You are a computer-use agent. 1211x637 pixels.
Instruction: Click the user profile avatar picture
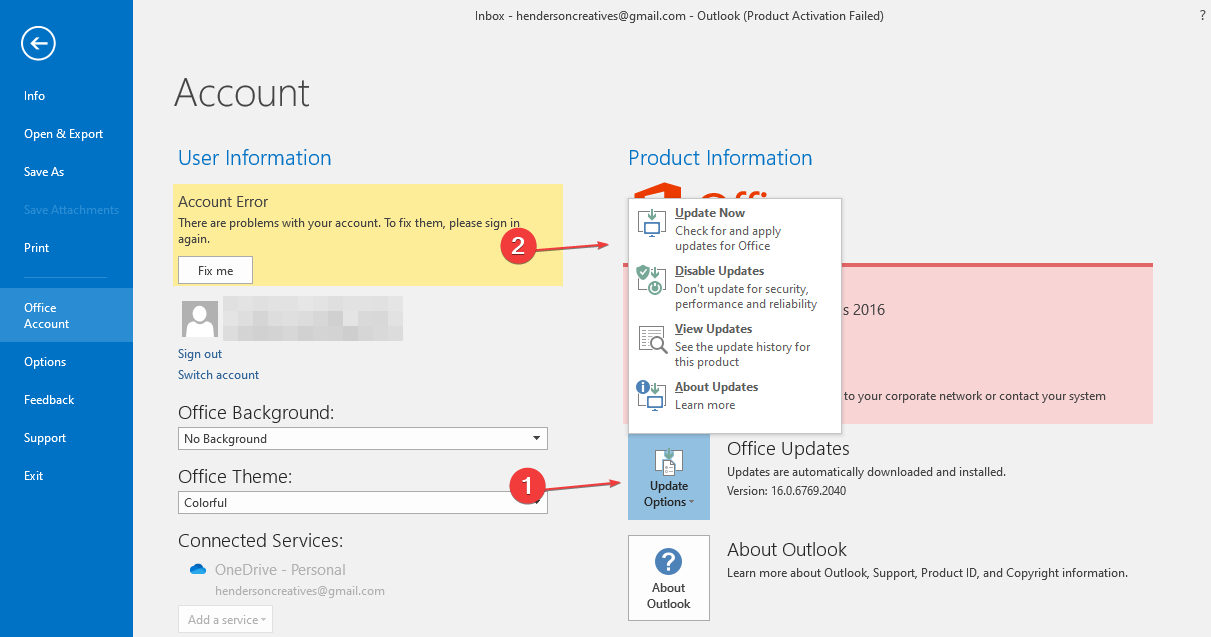(200, 319)
